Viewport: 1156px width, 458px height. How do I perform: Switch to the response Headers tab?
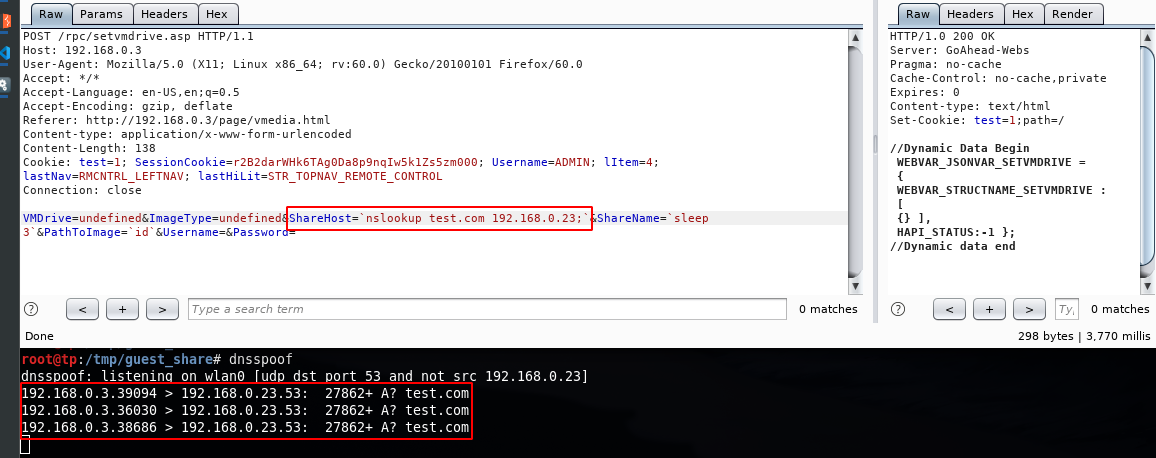[970, 14]
